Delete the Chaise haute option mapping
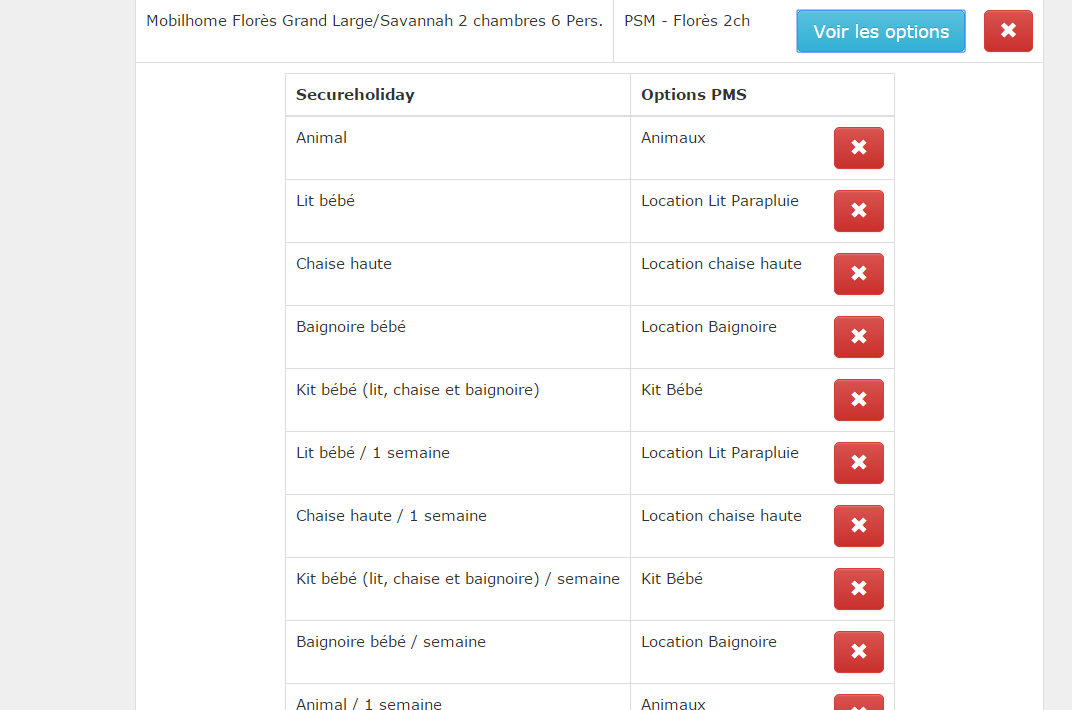 coord(858,274)
